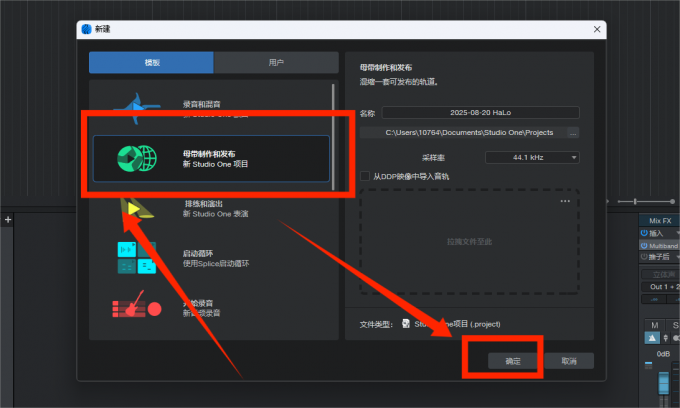Screen dimensions: 680x408
Task: Click the plus add-track button in background
Action: (x=8, y=219)
